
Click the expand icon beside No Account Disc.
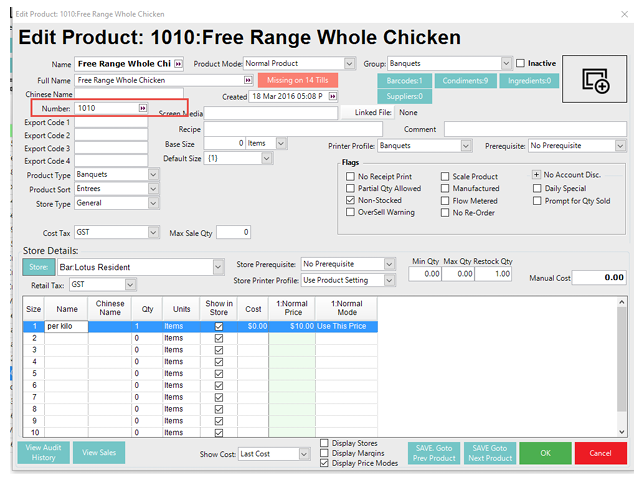point(536,175)
